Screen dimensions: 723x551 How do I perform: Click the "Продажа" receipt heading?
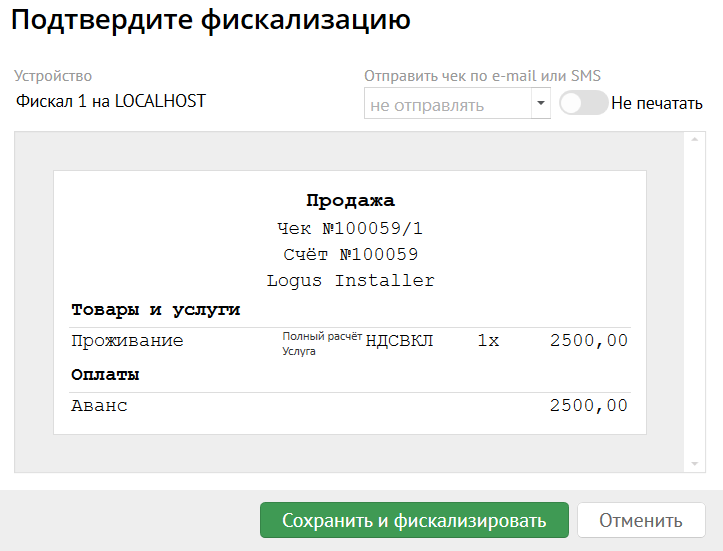click(350, 201)
